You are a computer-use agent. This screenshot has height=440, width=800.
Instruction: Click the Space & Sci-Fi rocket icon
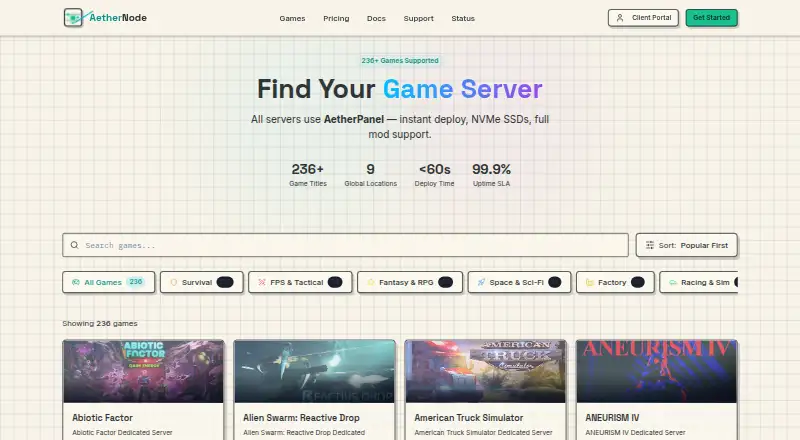tap(481, 282)
